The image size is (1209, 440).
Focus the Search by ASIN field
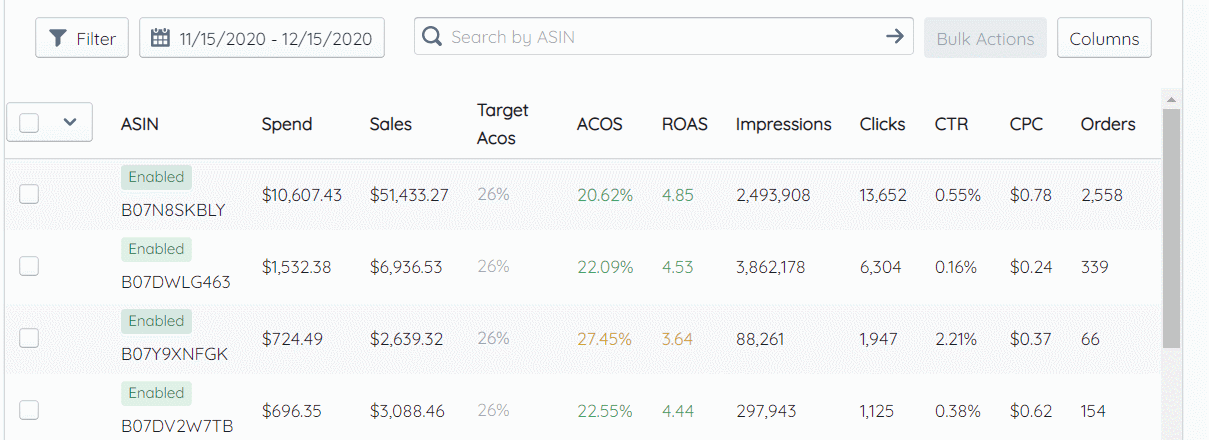click(x=664, y=36)
